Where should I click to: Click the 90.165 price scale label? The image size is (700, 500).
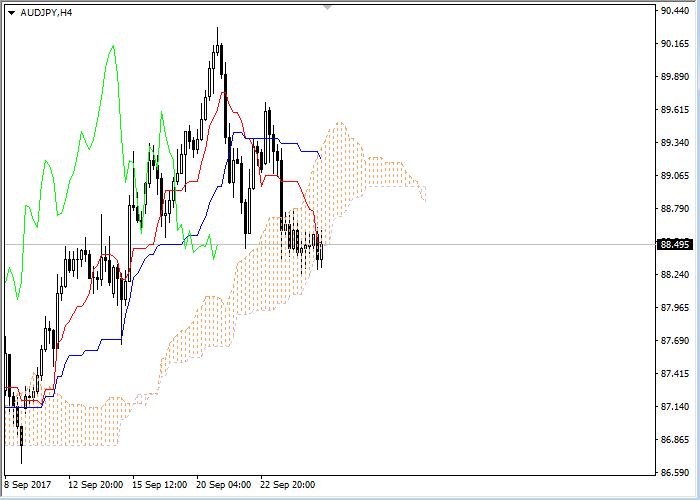675,44
